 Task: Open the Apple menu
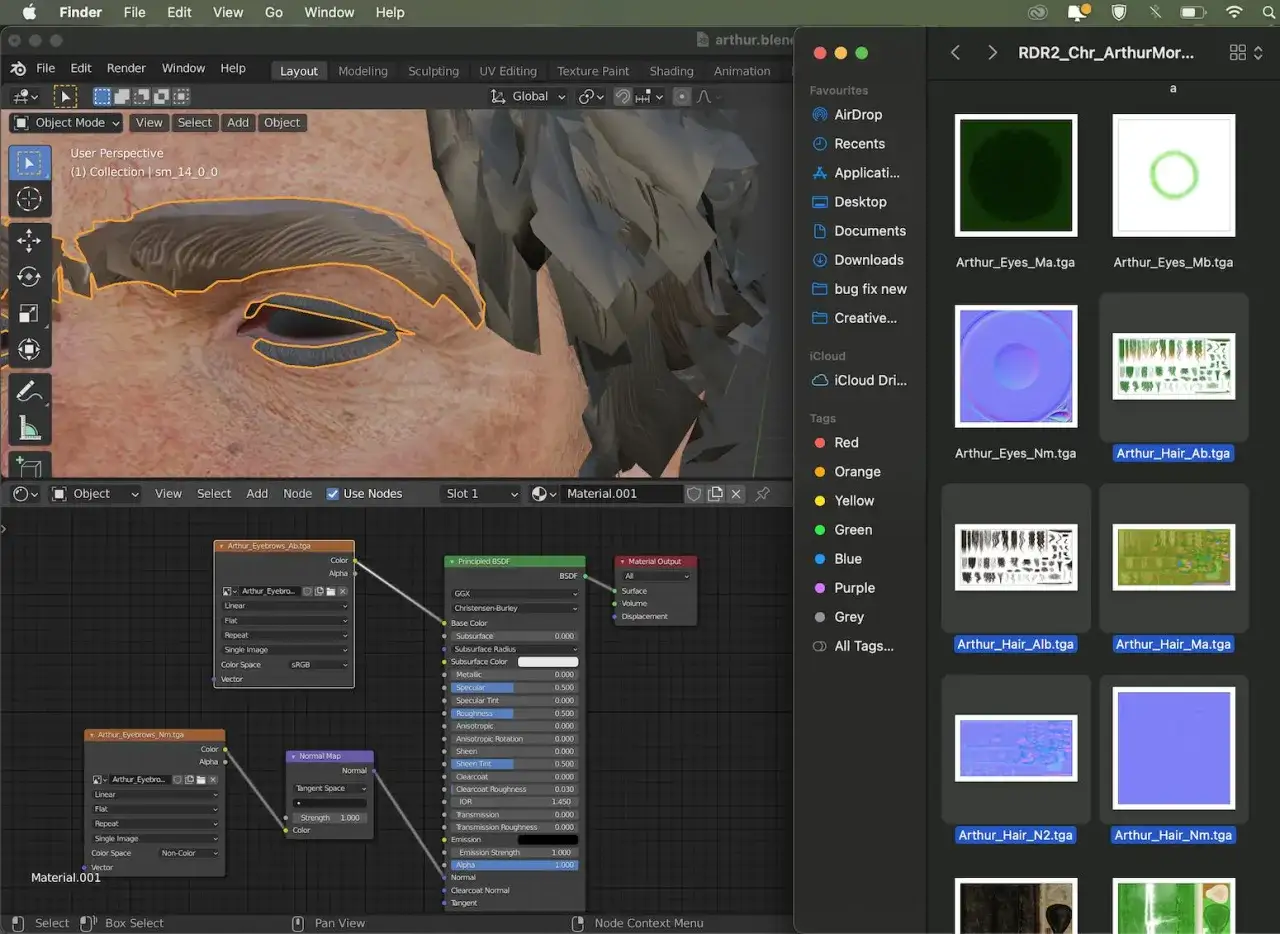29,12
